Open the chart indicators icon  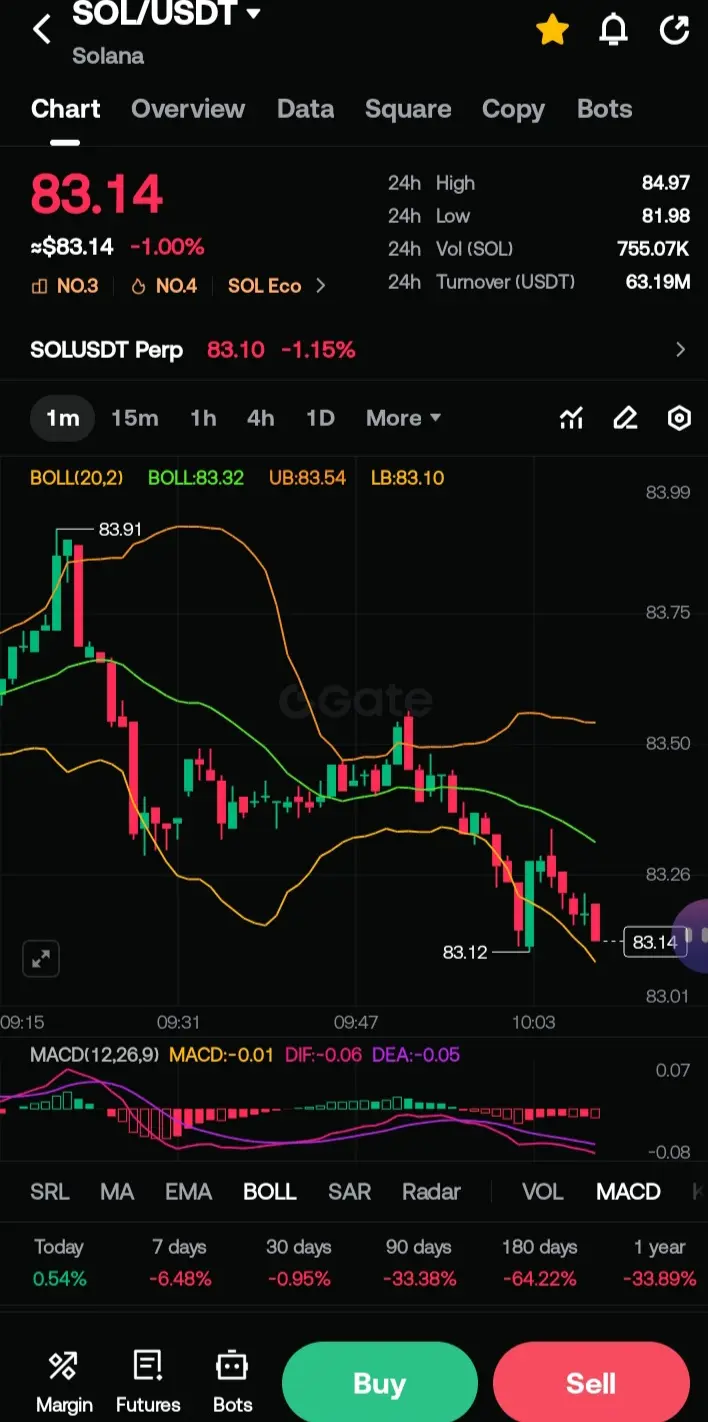[x=571, y=418]
